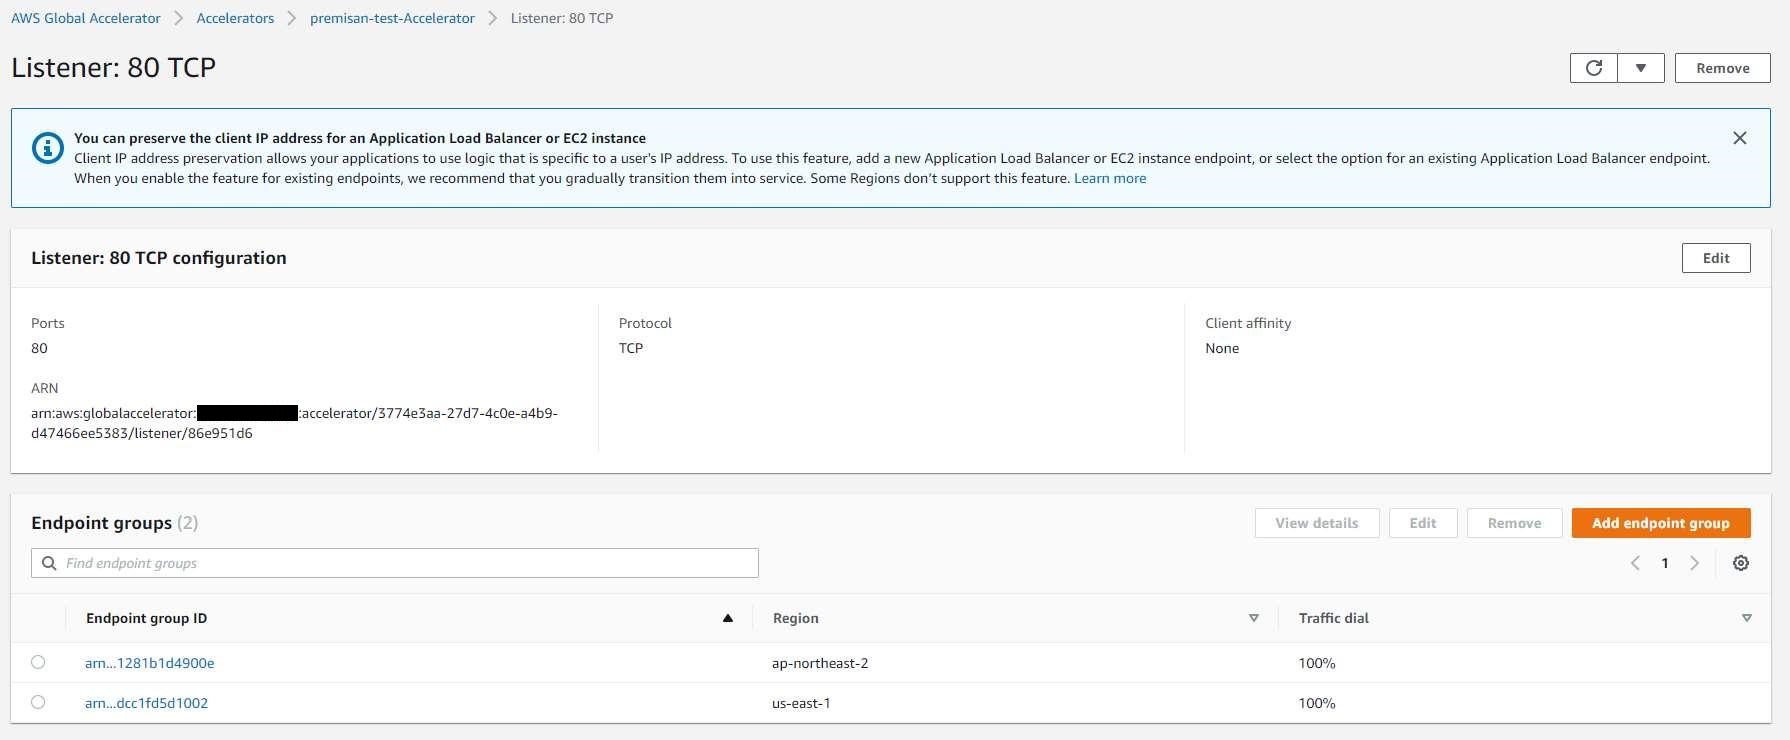1790x740 pixels.
Task: Open the dropdown arrow beside refresh
Action: tap(1641, 68)
